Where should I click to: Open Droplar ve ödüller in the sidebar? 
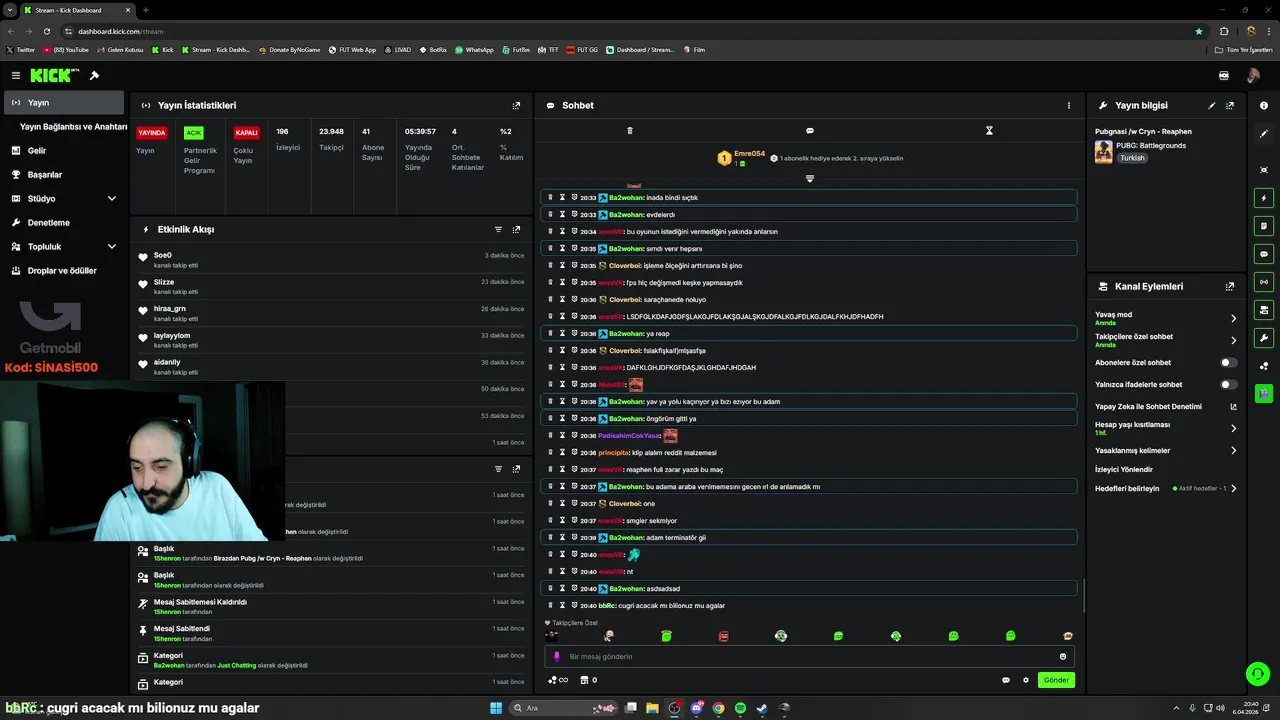coord(64,270)
